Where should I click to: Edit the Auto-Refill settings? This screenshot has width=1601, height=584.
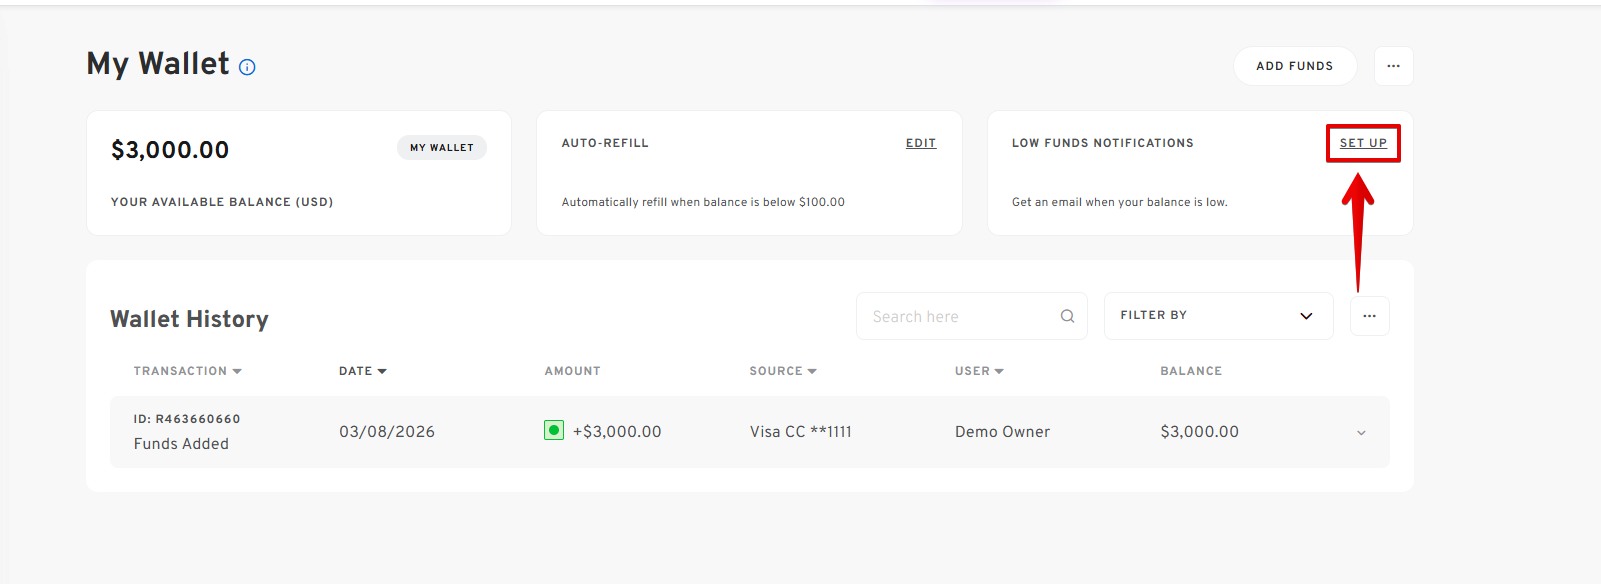(x=920, y=143)
